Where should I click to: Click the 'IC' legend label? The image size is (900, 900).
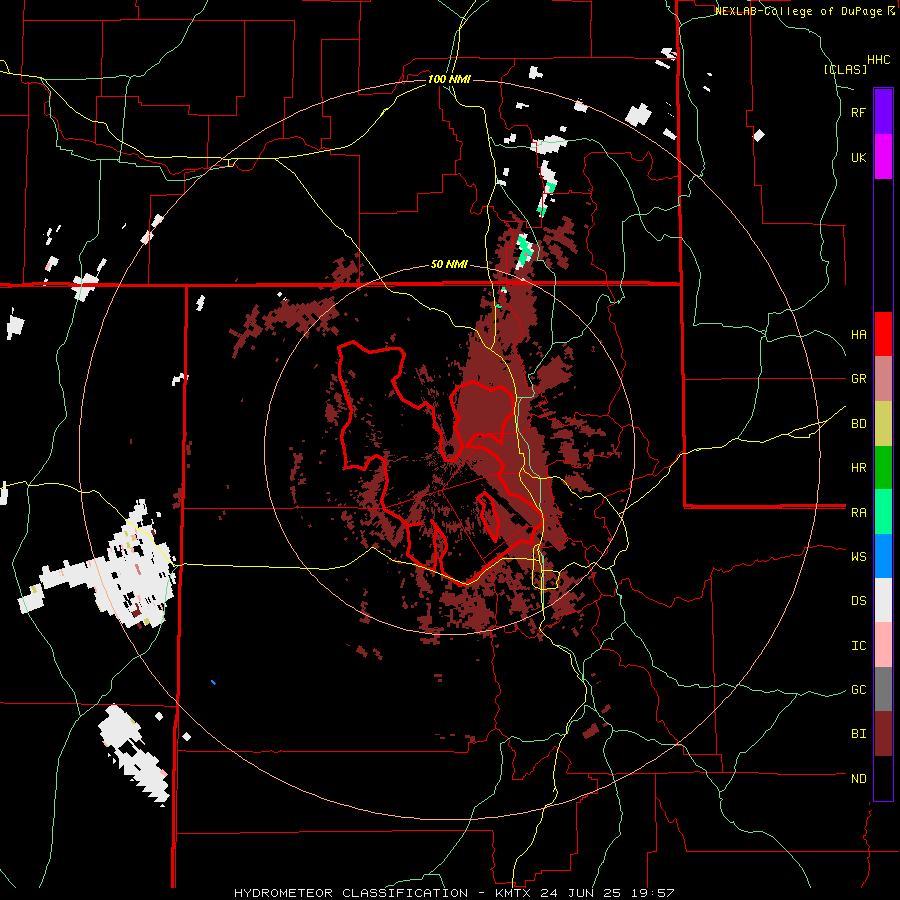coord(859,646)
